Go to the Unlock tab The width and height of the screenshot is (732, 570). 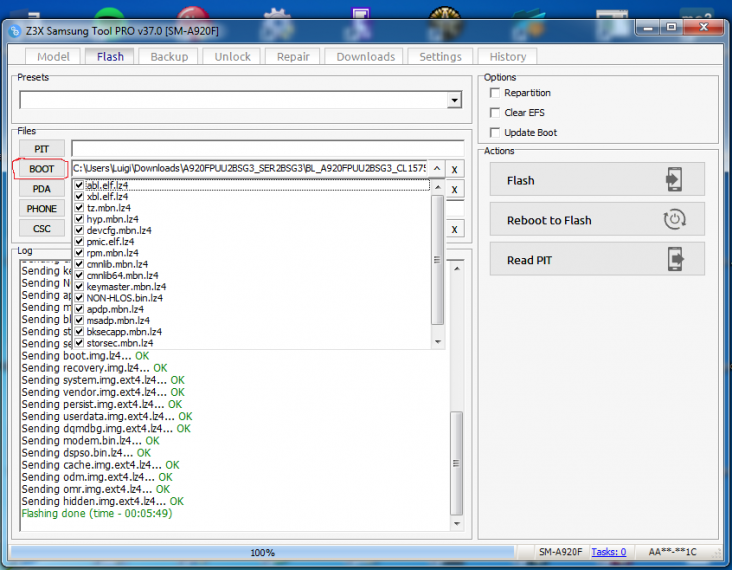[232, 57]
